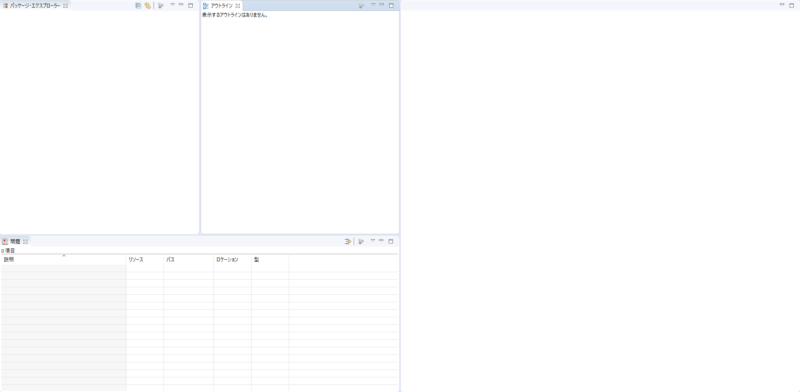Toggle Link with Editor in Package Explorer
This screenshot has width=800, height=392.
pos(147,6)
